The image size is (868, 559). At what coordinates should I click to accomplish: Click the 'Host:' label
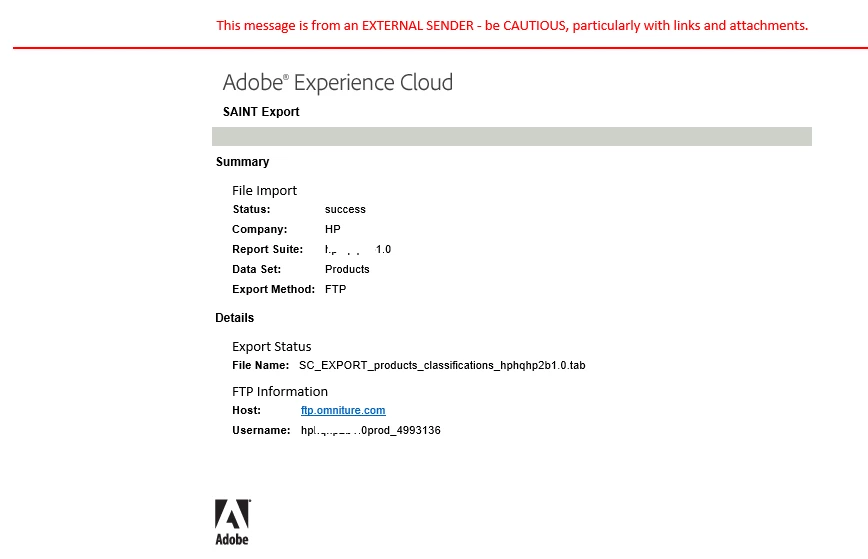point(246,410)
